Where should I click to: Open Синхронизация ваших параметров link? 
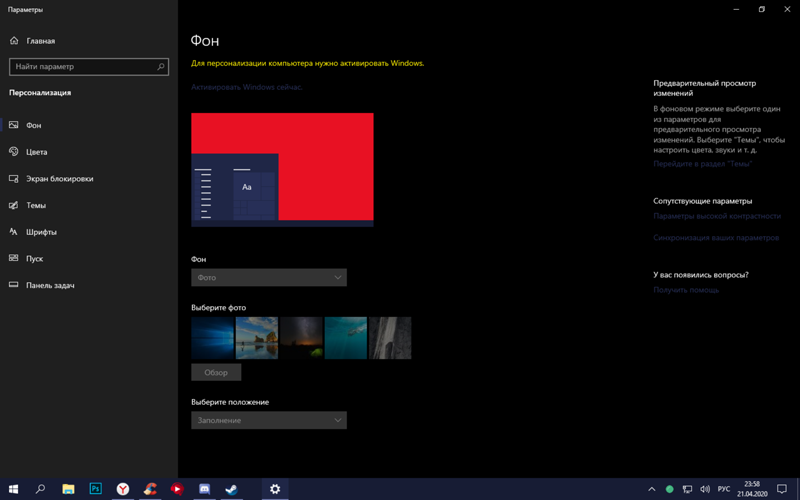(716, 238)
